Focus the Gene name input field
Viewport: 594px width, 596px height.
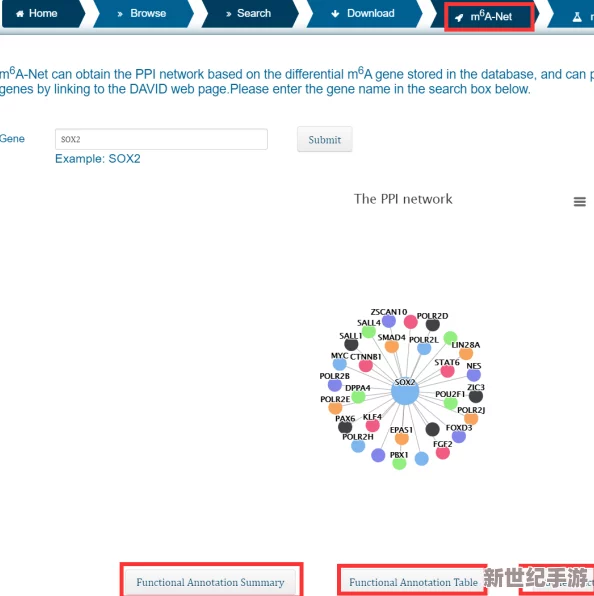point(161,139)
